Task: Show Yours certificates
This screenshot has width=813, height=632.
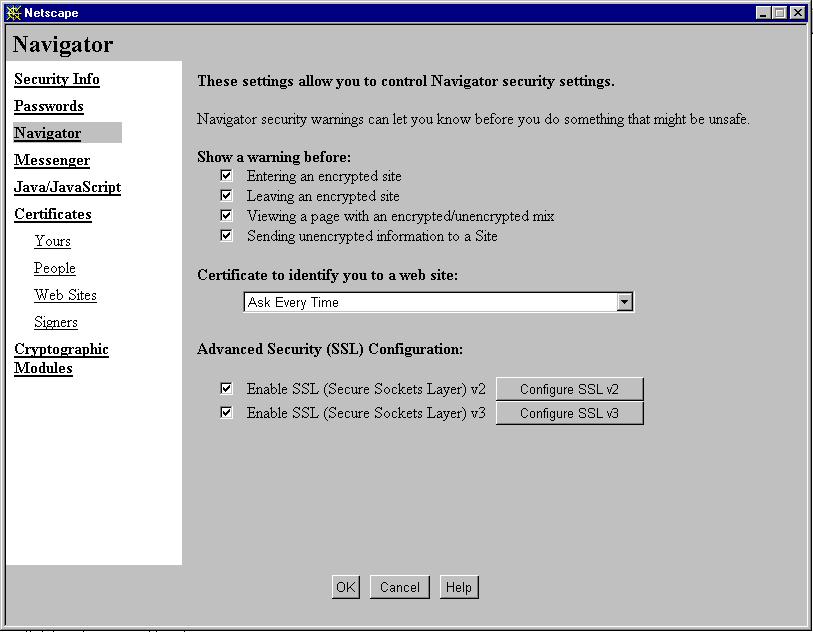Action: pyautogui.click(x=52, y=241)
